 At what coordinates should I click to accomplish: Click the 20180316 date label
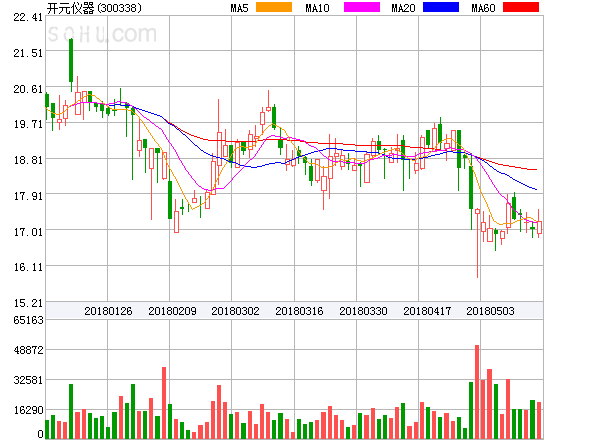click(299, 311)
